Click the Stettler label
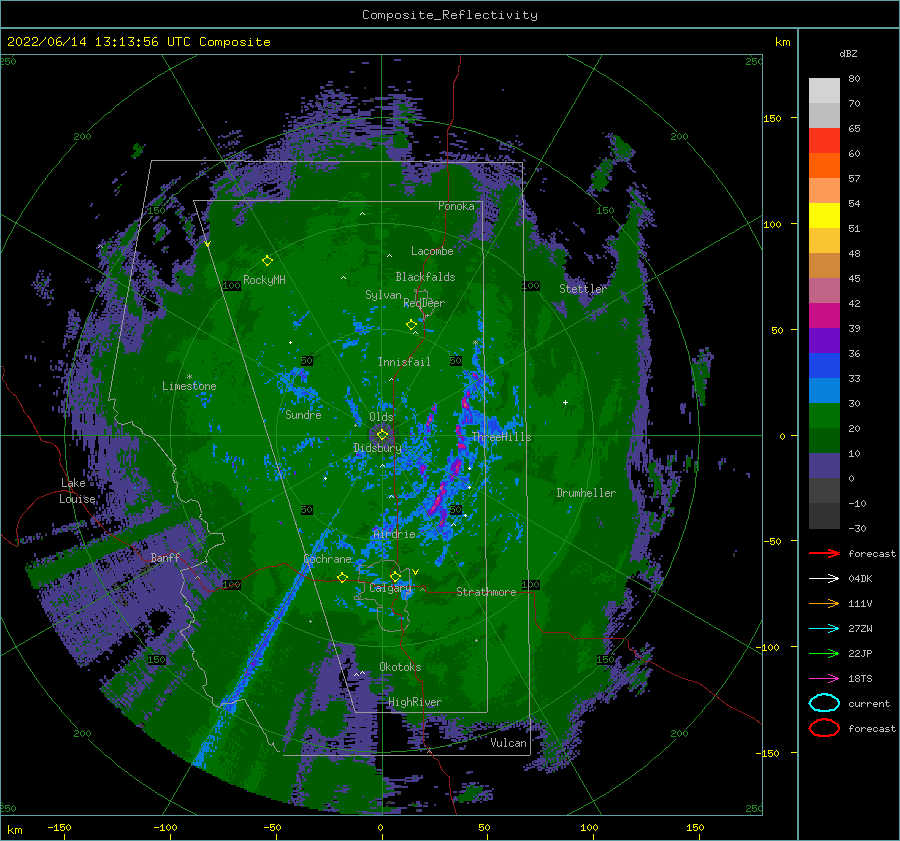Image resolution: width=900 pixels, height=841 pixels. coord(583,289)
